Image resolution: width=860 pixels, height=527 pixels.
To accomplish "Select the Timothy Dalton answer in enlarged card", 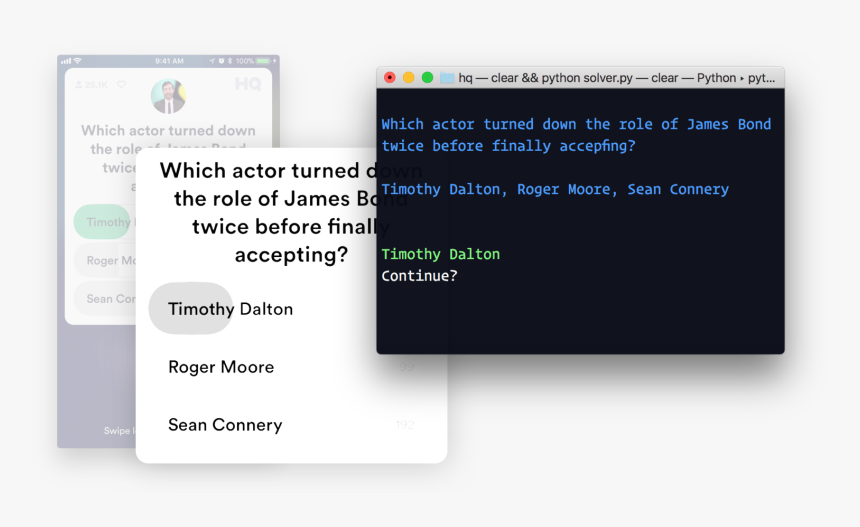I will tap(230, 309).
